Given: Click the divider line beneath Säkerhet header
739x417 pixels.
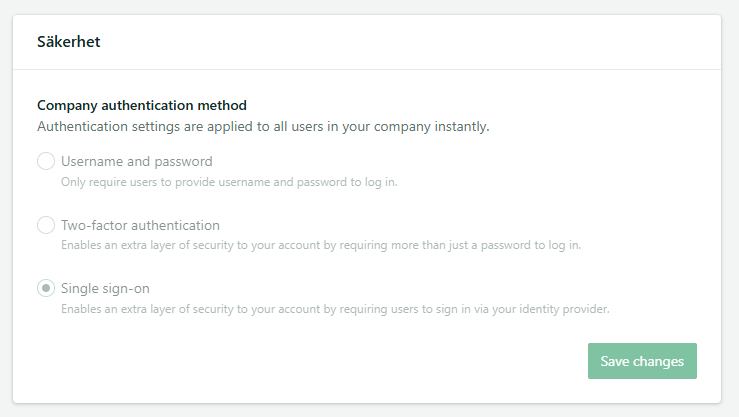Looking at the screenshot, I should coord(367,70).
